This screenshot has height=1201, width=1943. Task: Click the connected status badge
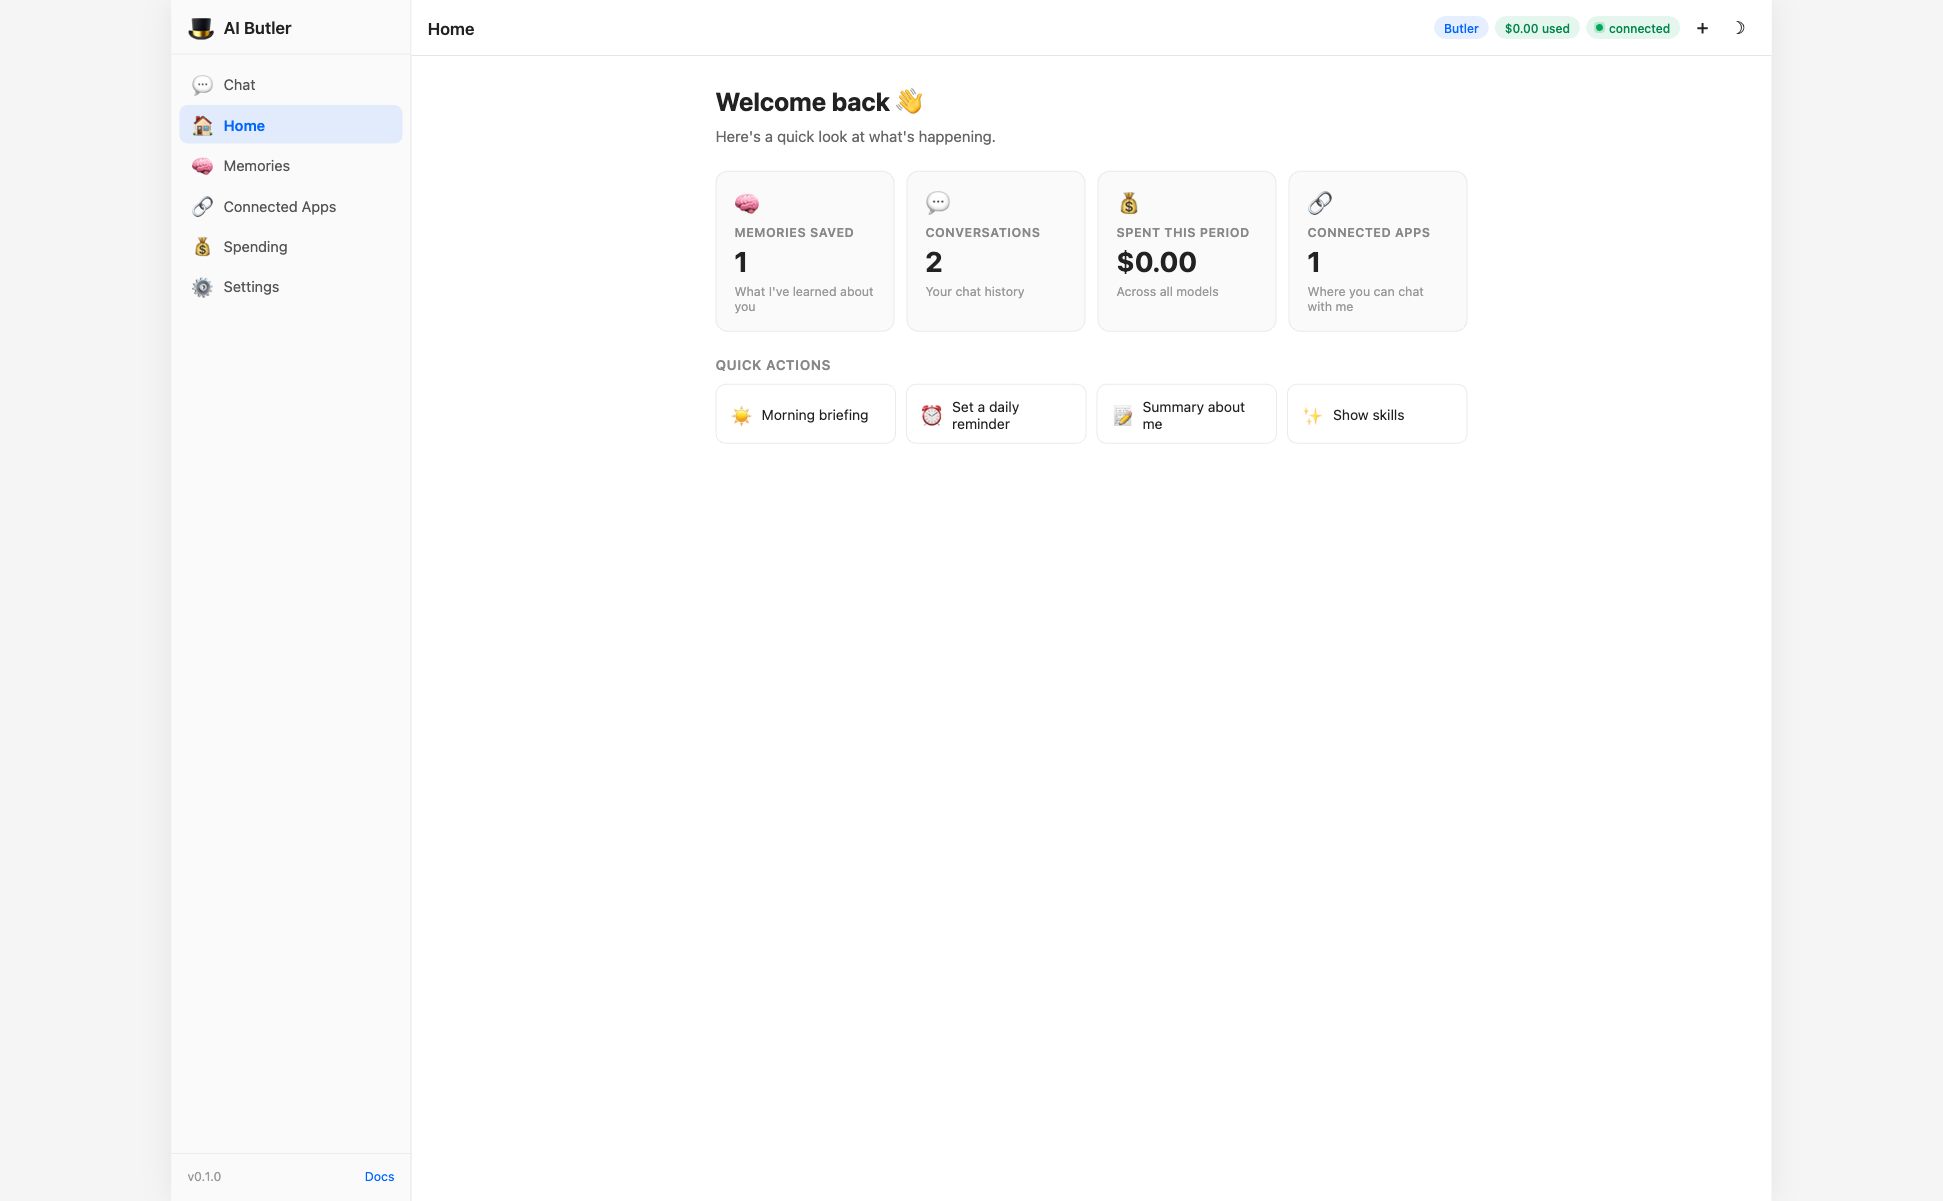point(1632,28)
